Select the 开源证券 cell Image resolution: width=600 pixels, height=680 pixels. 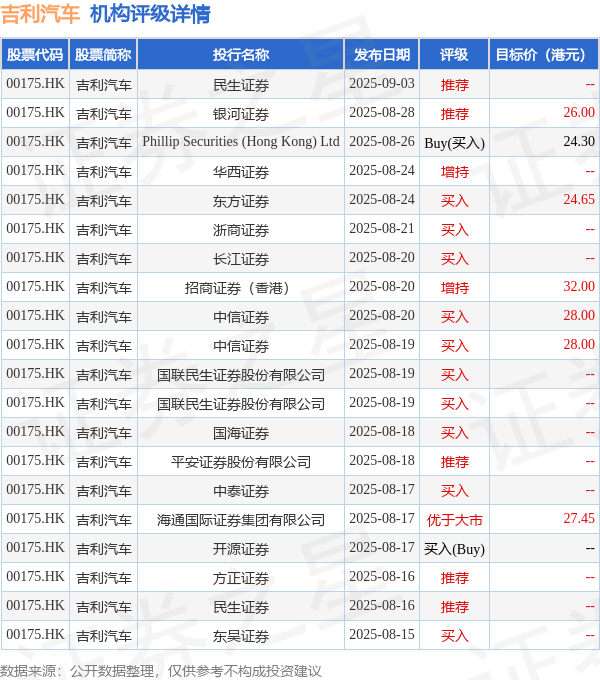(x=241, y=549)
